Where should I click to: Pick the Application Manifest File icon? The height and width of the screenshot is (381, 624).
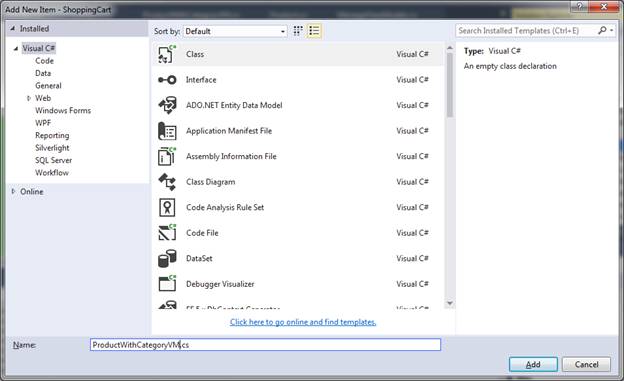(x=167, y=131)
